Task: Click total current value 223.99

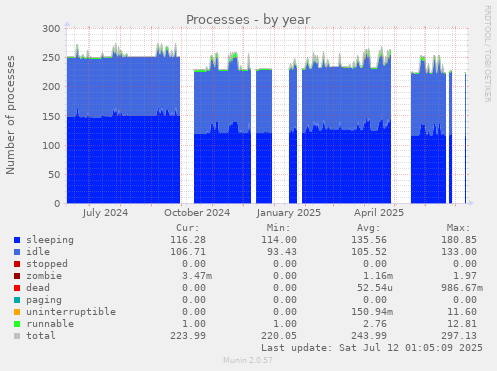Action: tap(188, 336)
